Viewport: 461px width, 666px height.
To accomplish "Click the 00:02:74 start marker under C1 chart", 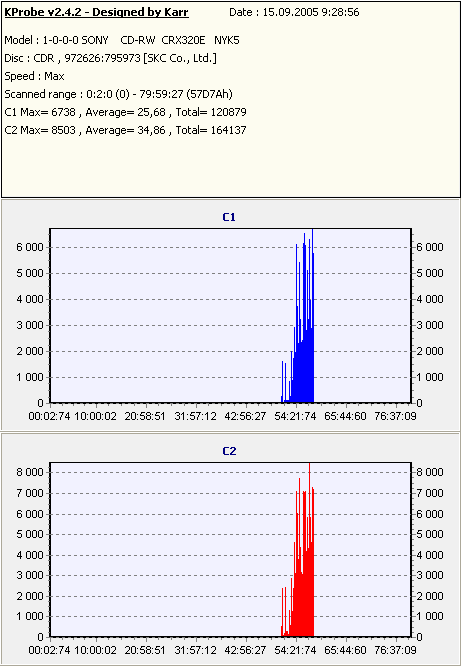I will pos(49,416).
